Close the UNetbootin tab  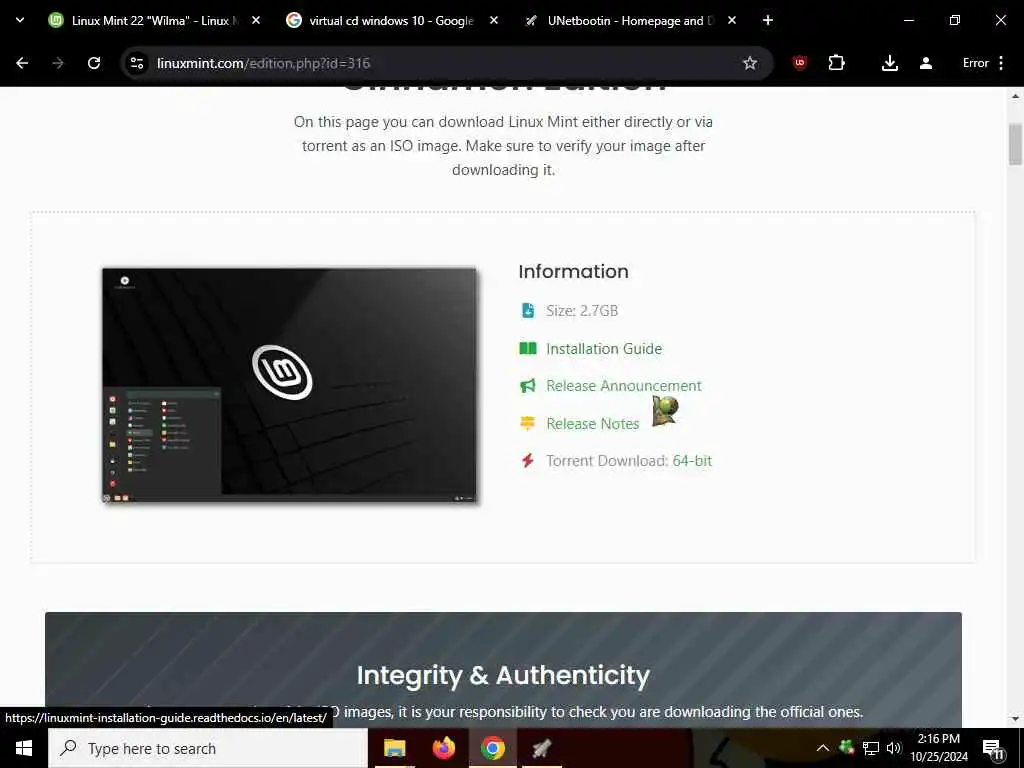coord(731,20)
